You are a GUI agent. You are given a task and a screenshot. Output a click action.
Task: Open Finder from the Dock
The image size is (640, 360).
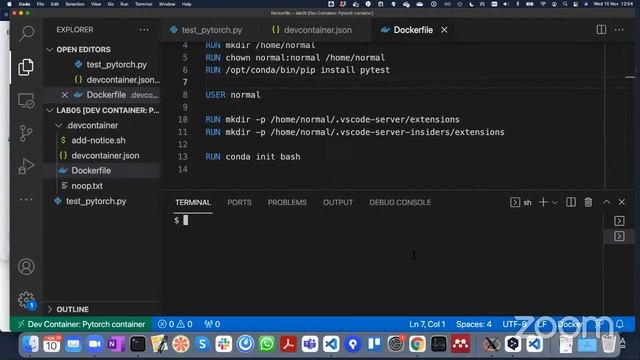coord(31,344)
